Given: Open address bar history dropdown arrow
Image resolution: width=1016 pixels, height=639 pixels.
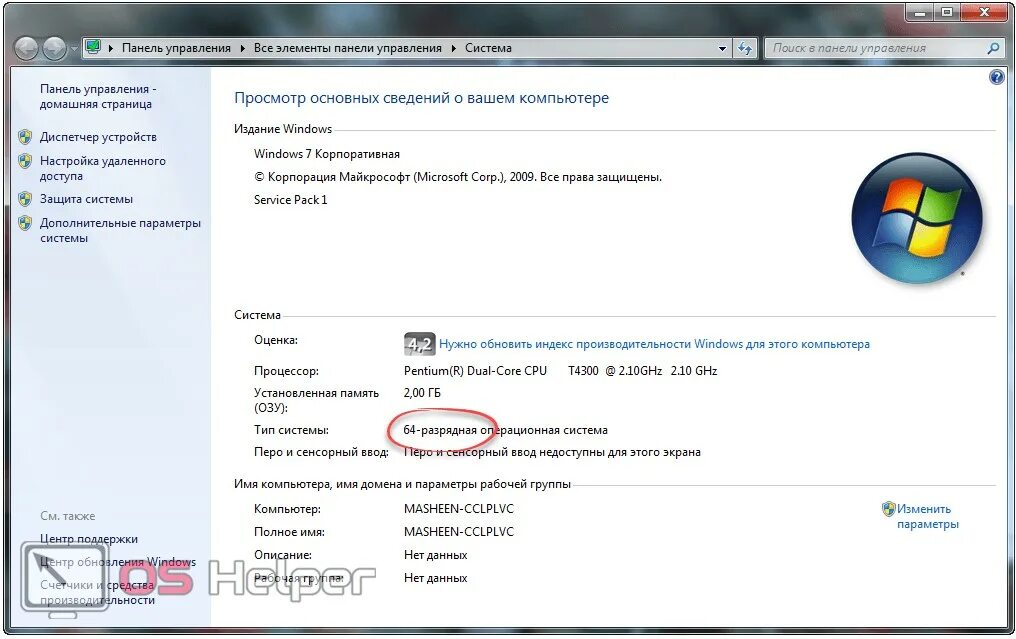Looking at the screenshot, I should pos(722,49).
